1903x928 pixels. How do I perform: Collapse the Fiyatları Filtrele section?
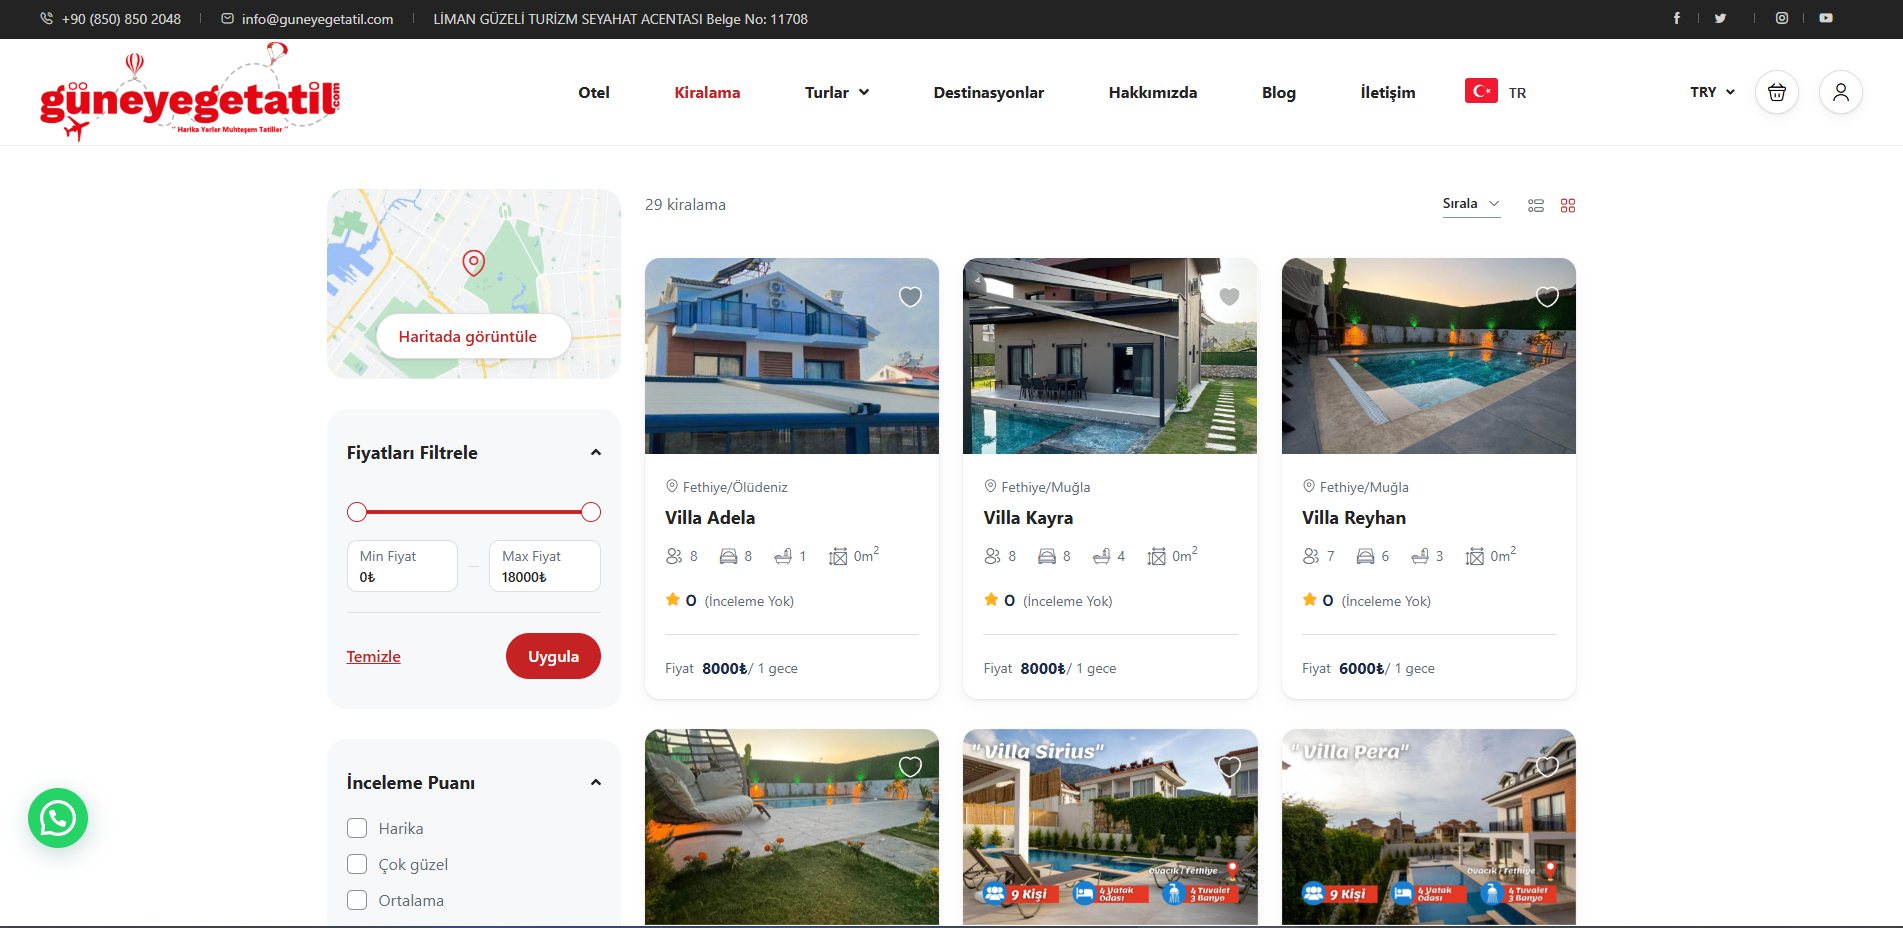click(x=596, y=453)
